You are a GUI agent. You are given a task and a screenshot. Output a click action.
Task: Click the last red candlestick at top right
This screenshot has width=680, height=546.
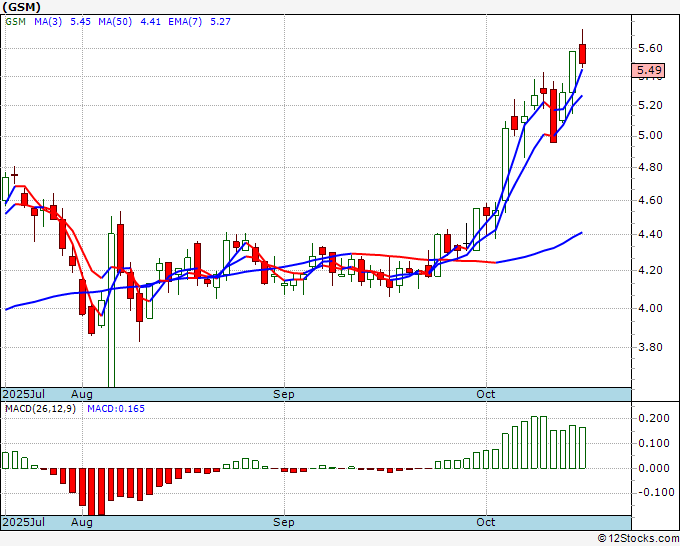click(582, 54)
